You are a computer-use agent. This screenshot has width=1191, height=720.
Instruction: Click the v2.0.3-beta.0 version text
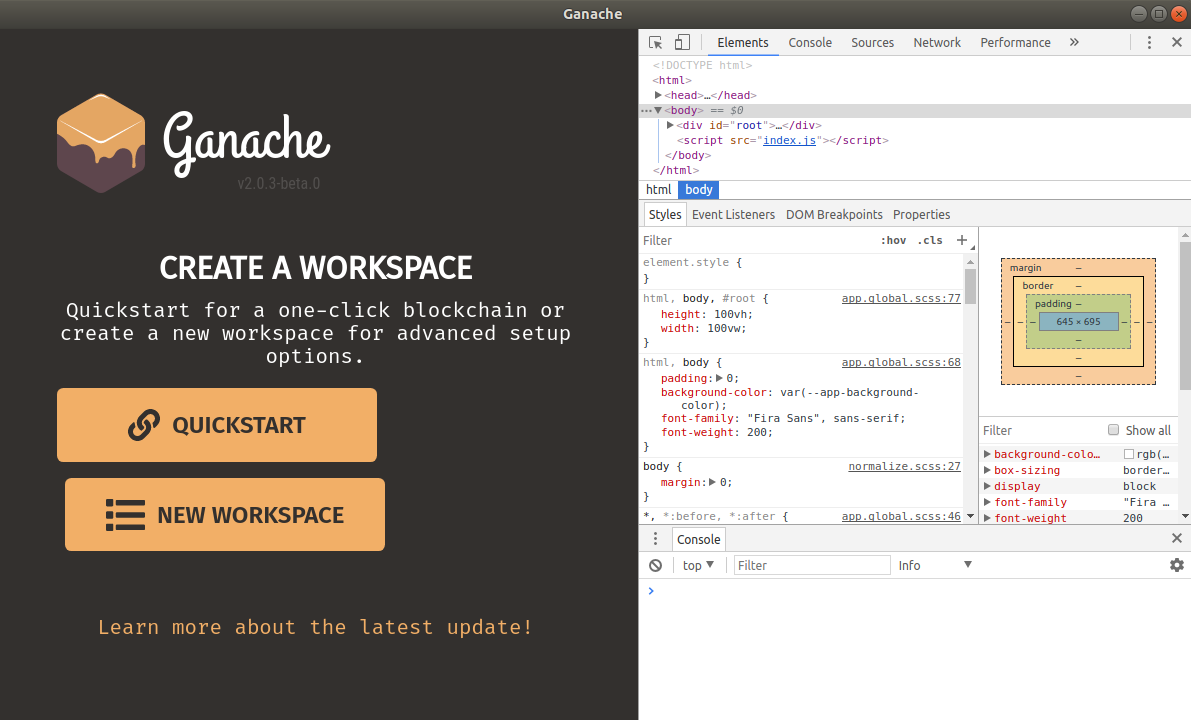coord(279,184)
